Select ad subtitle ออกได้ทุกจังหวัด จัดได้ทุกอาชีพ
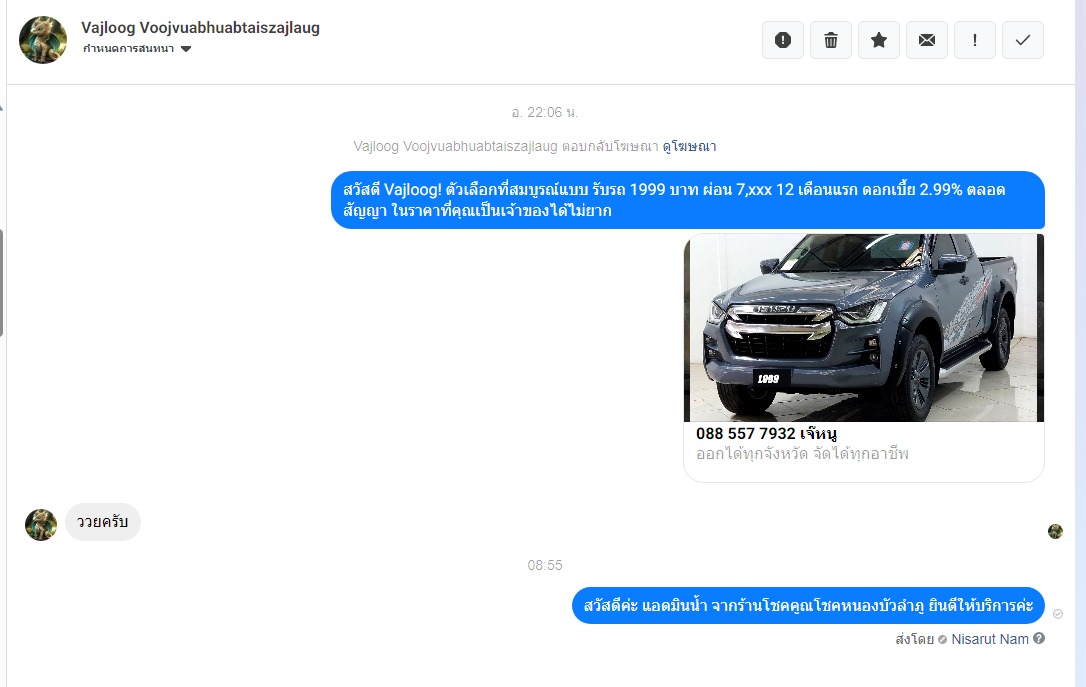The image size is (1086, 687). [802, 454]
